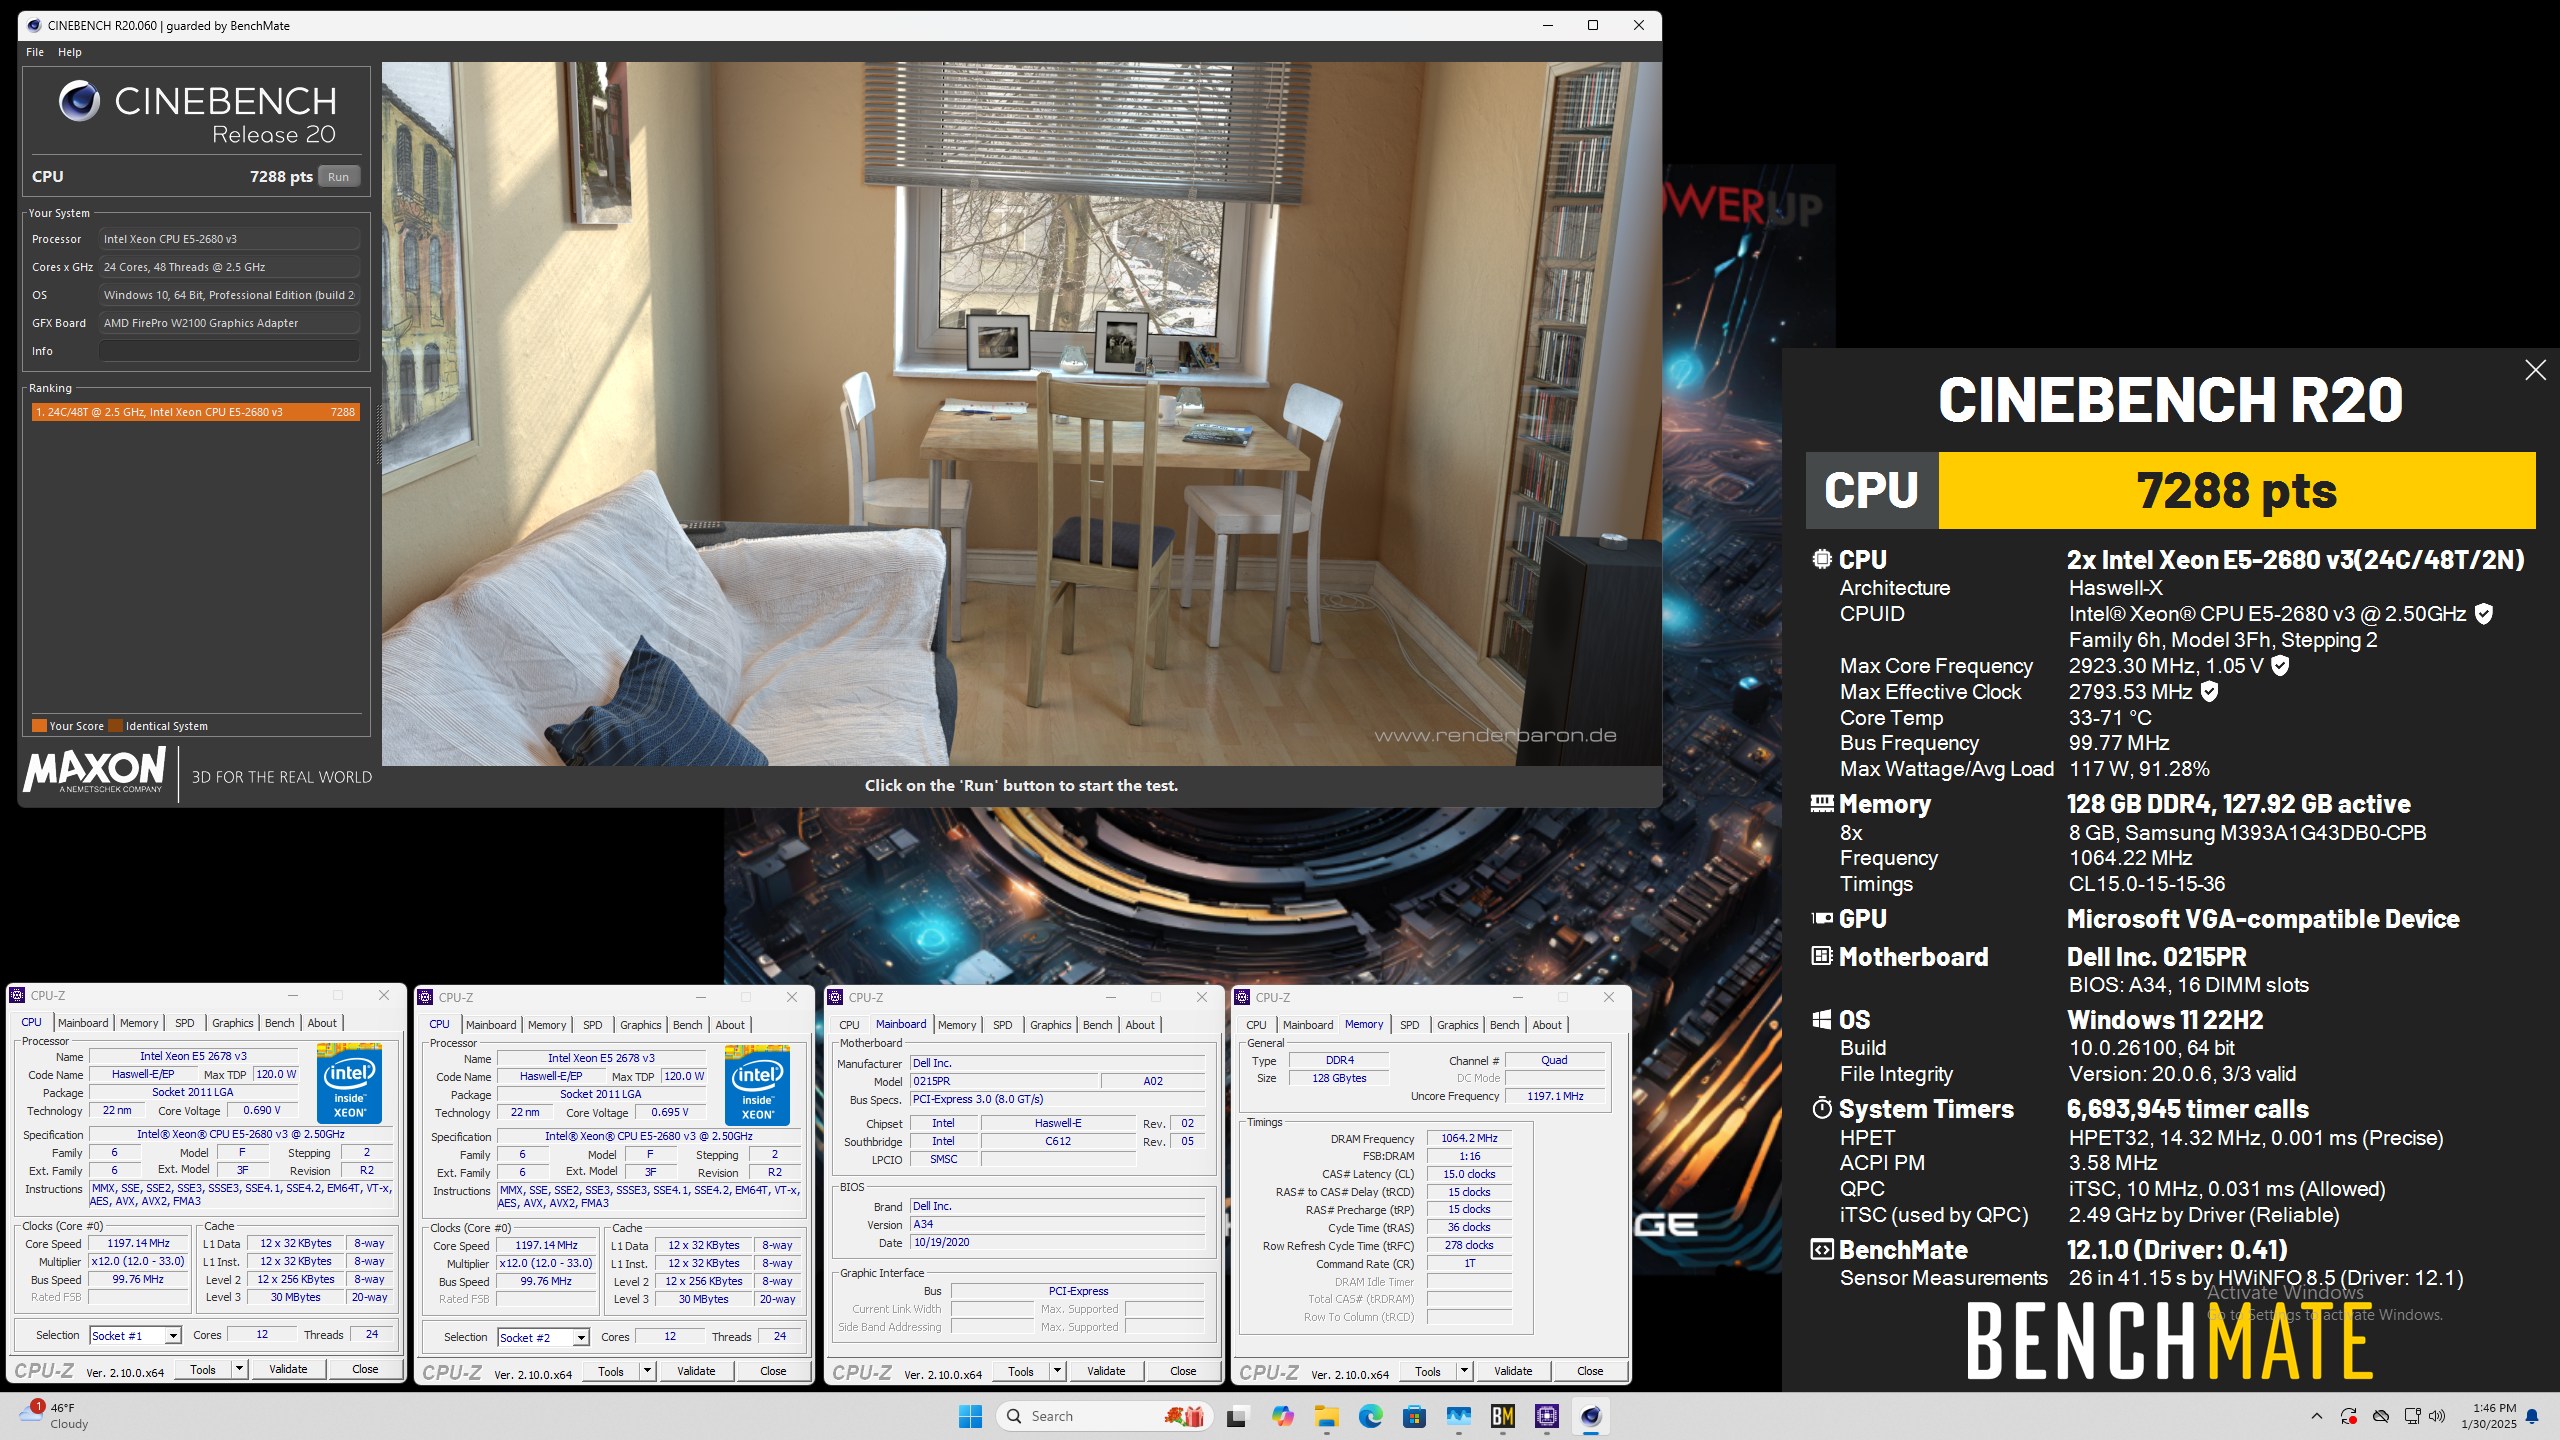Click CPU-Z title icon of first window
Image resolution: width=2560 pixels, height=1440 pixels.
click(17, 996)
